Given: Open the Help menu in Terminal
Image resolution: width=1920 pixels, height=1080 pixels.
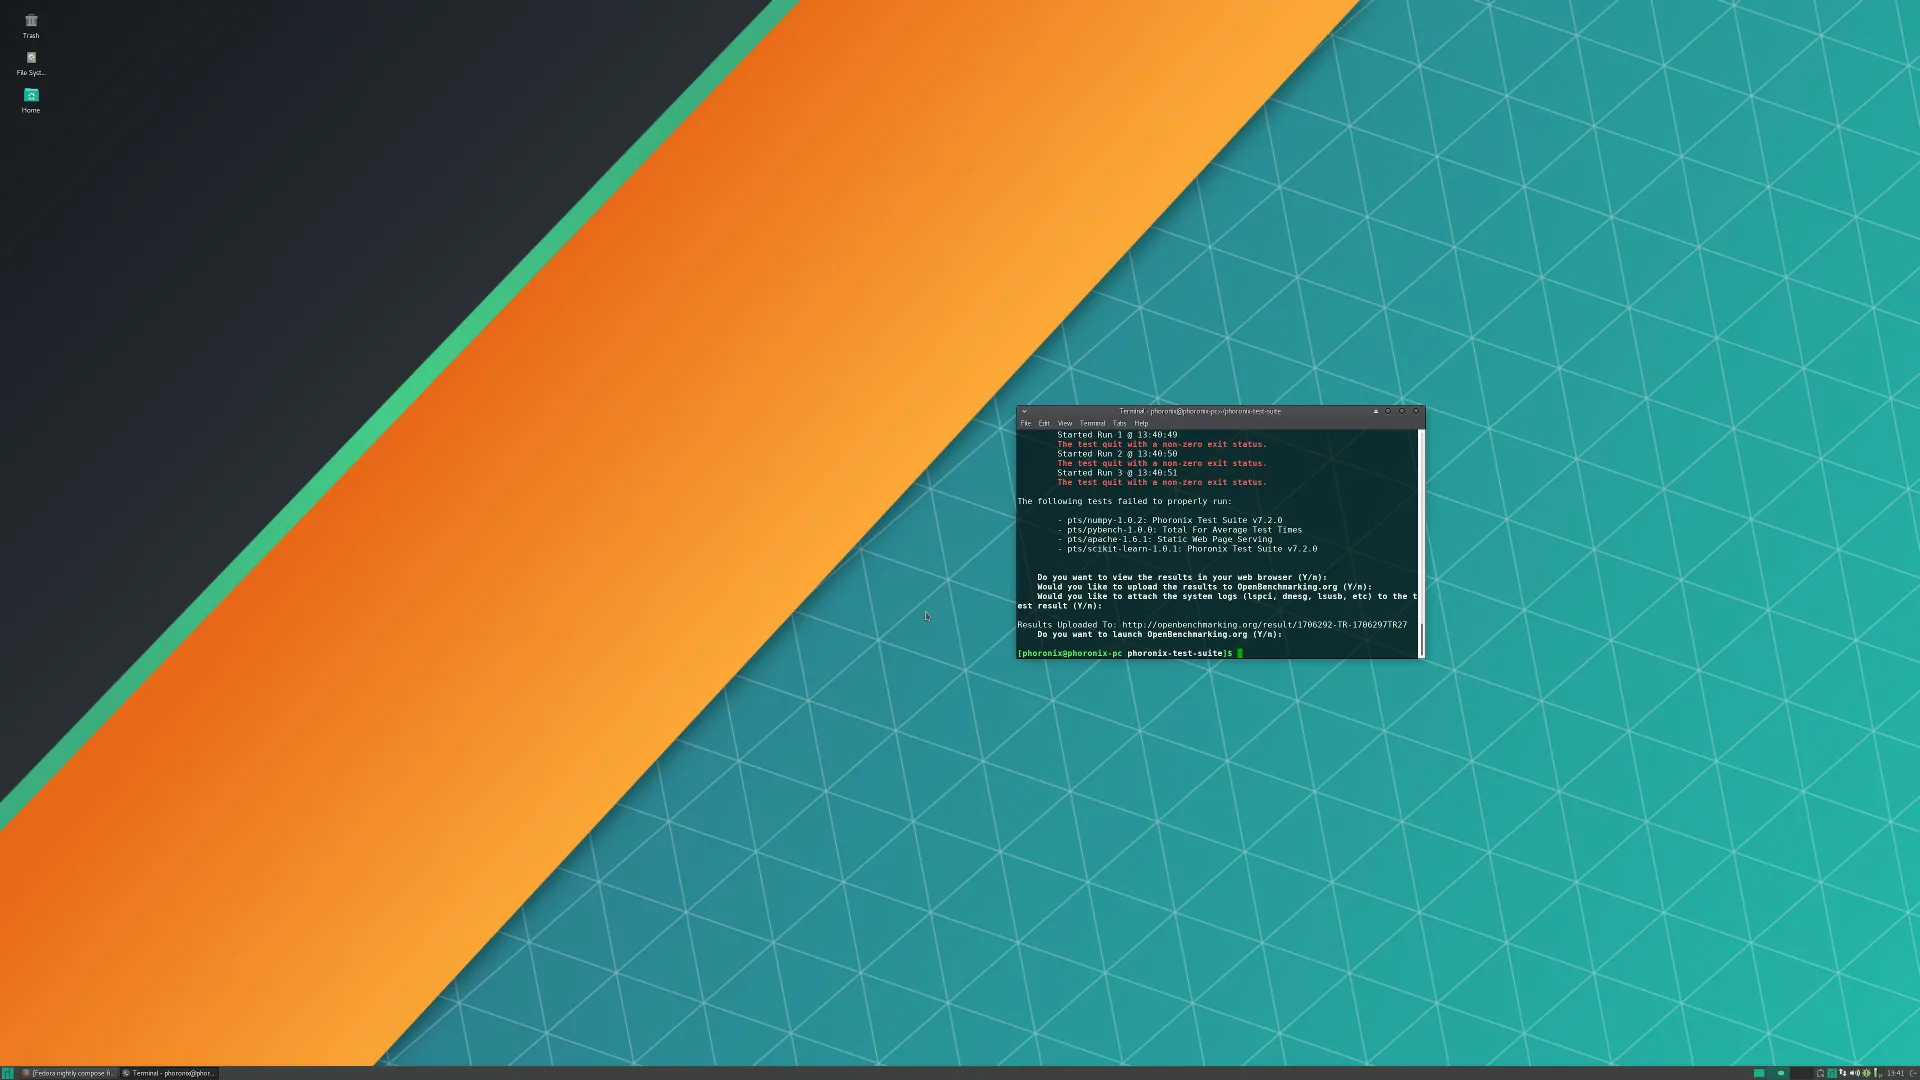Looking at the screenshot, I should click(1141, 423).
